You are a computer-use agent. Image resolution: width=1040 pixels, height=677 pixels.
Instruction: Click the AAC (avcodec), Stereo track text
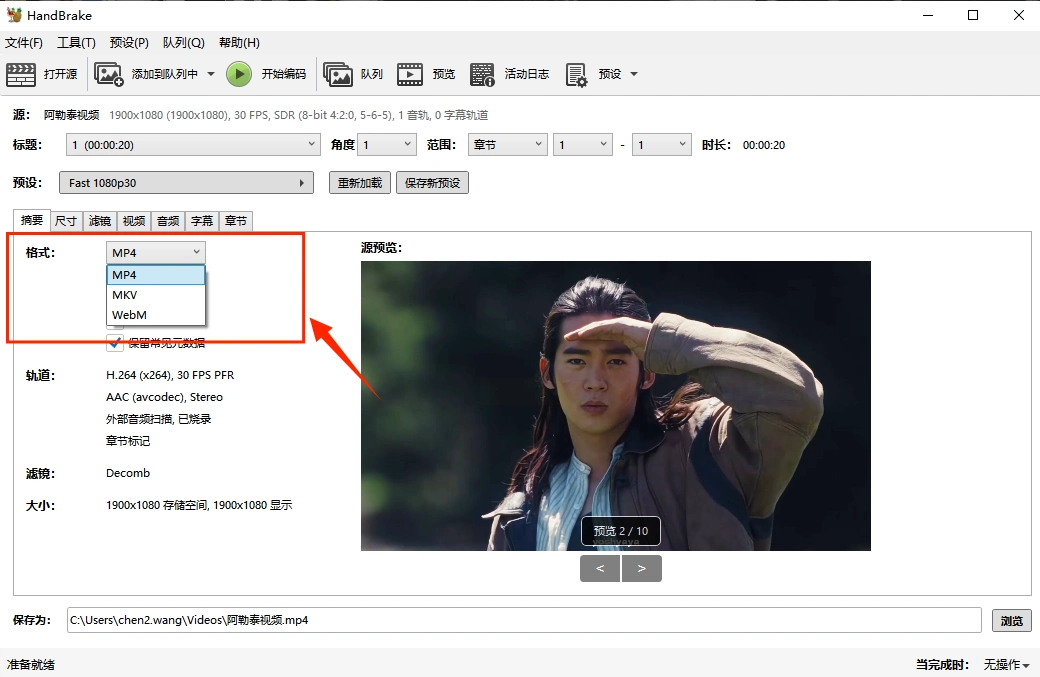pyautogui.click(x=164, y=397)
